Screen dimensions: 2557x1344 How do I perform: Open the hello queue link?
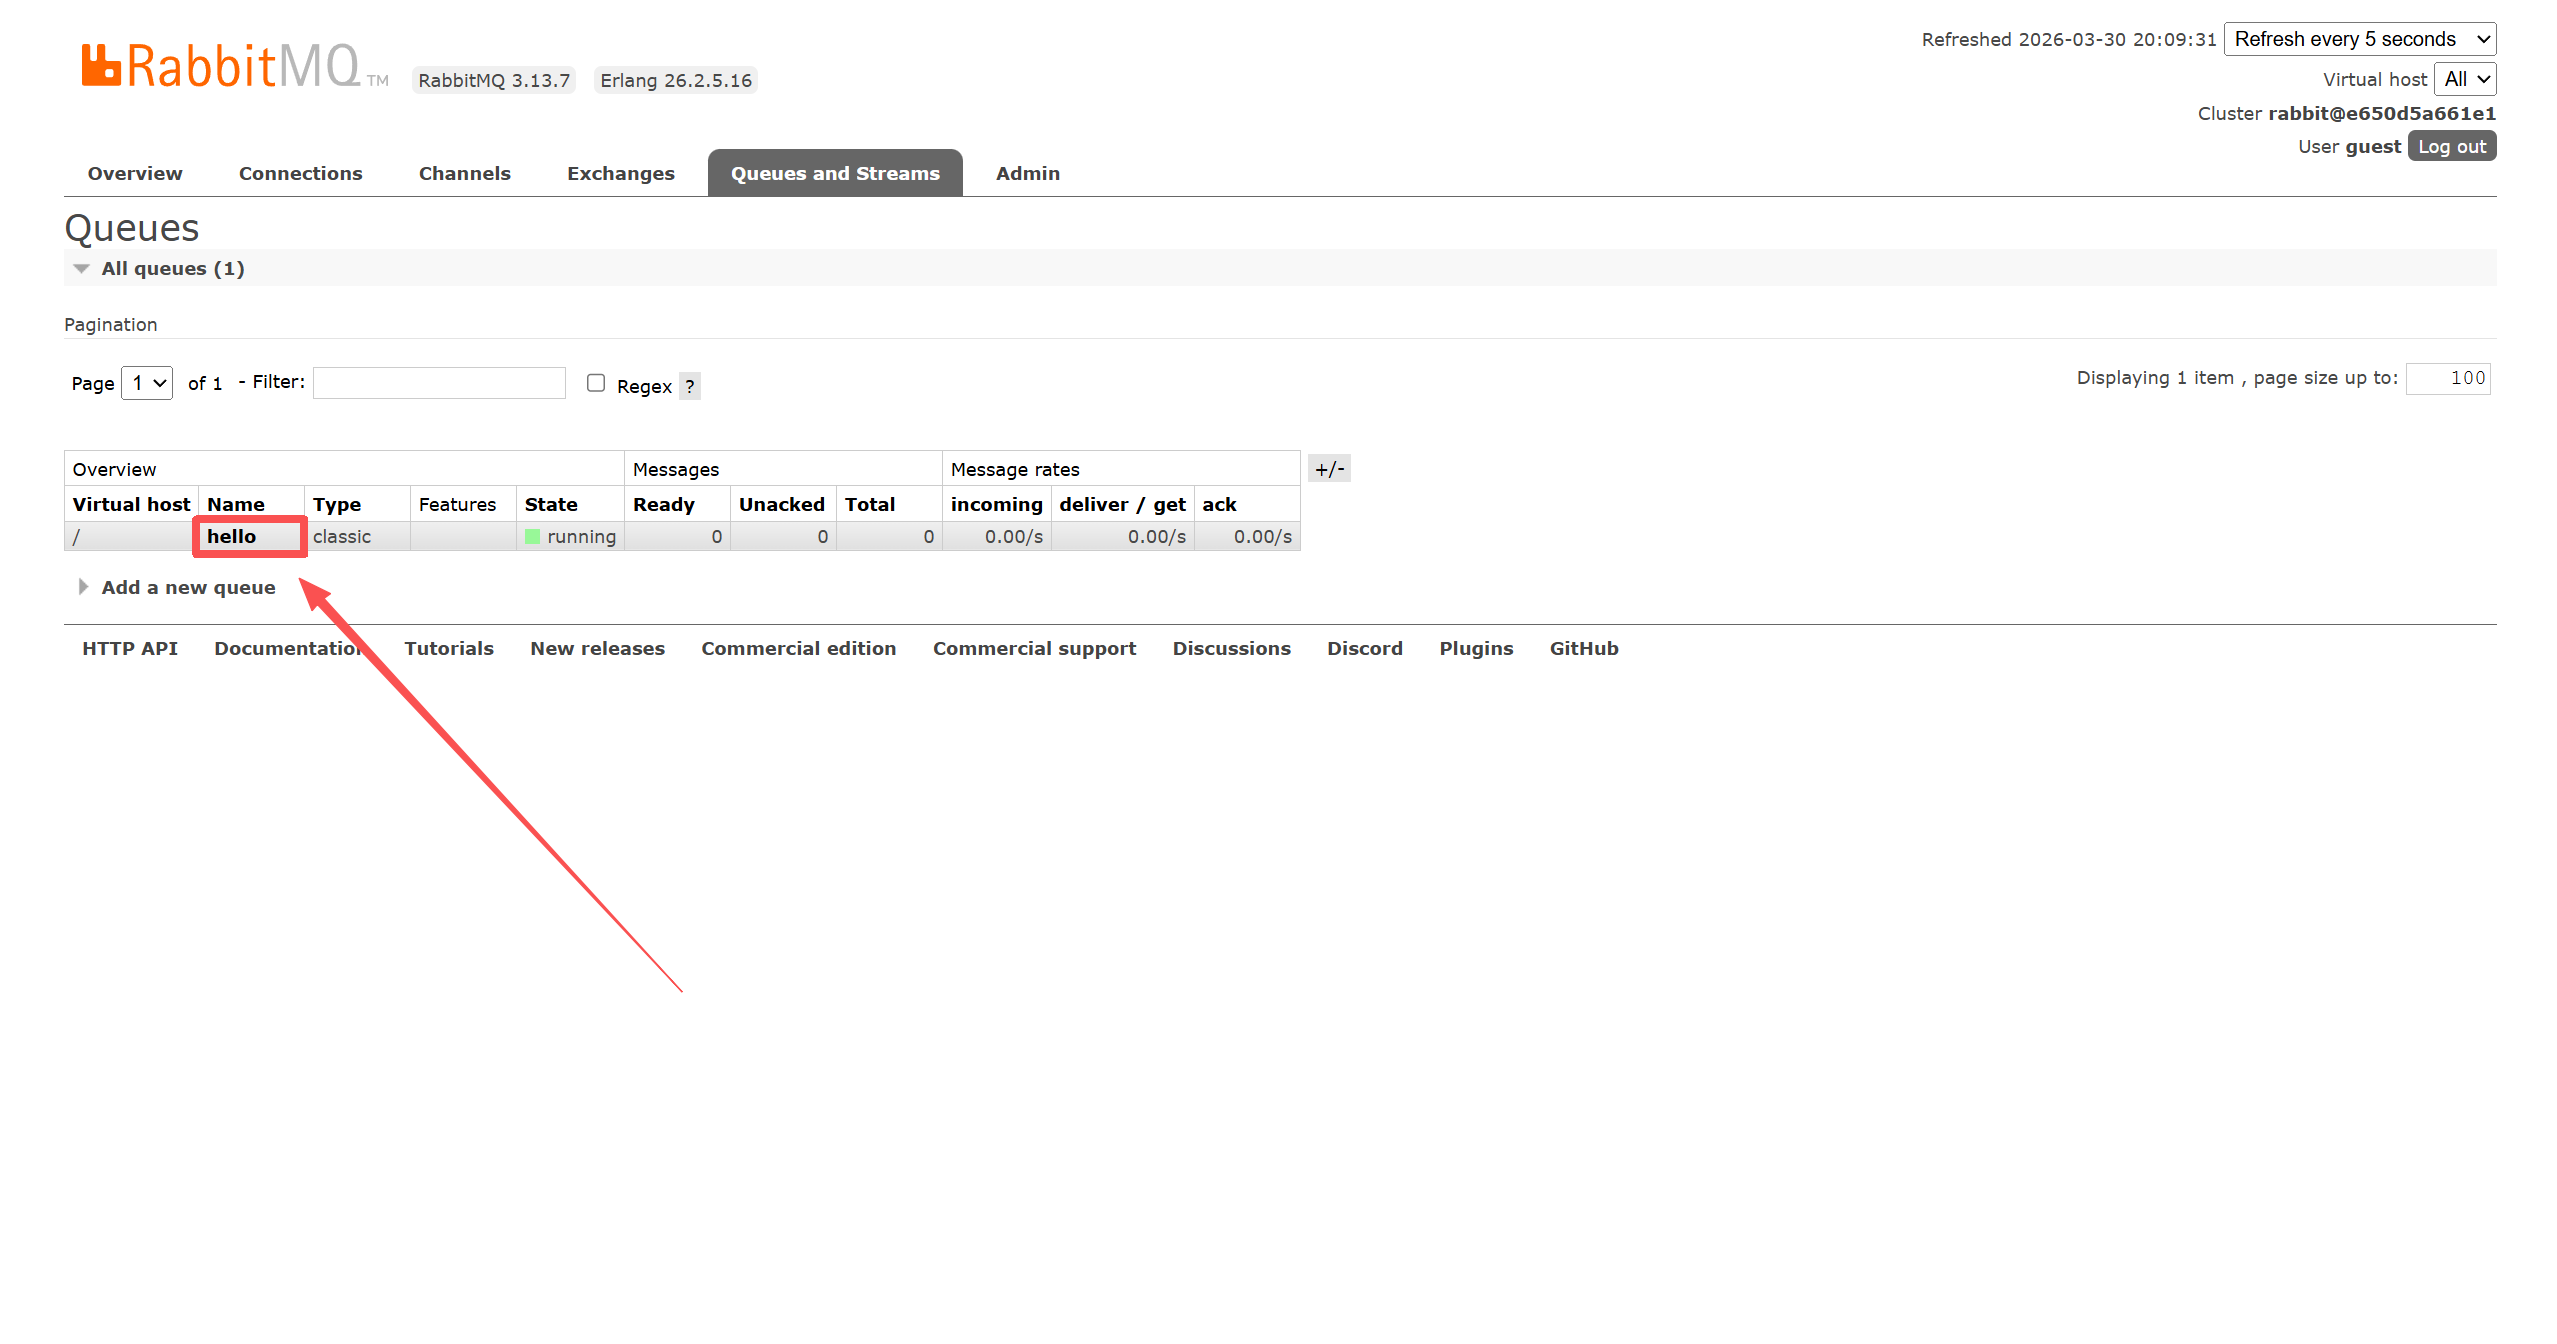pyautogui.click(x=231, y=536)
